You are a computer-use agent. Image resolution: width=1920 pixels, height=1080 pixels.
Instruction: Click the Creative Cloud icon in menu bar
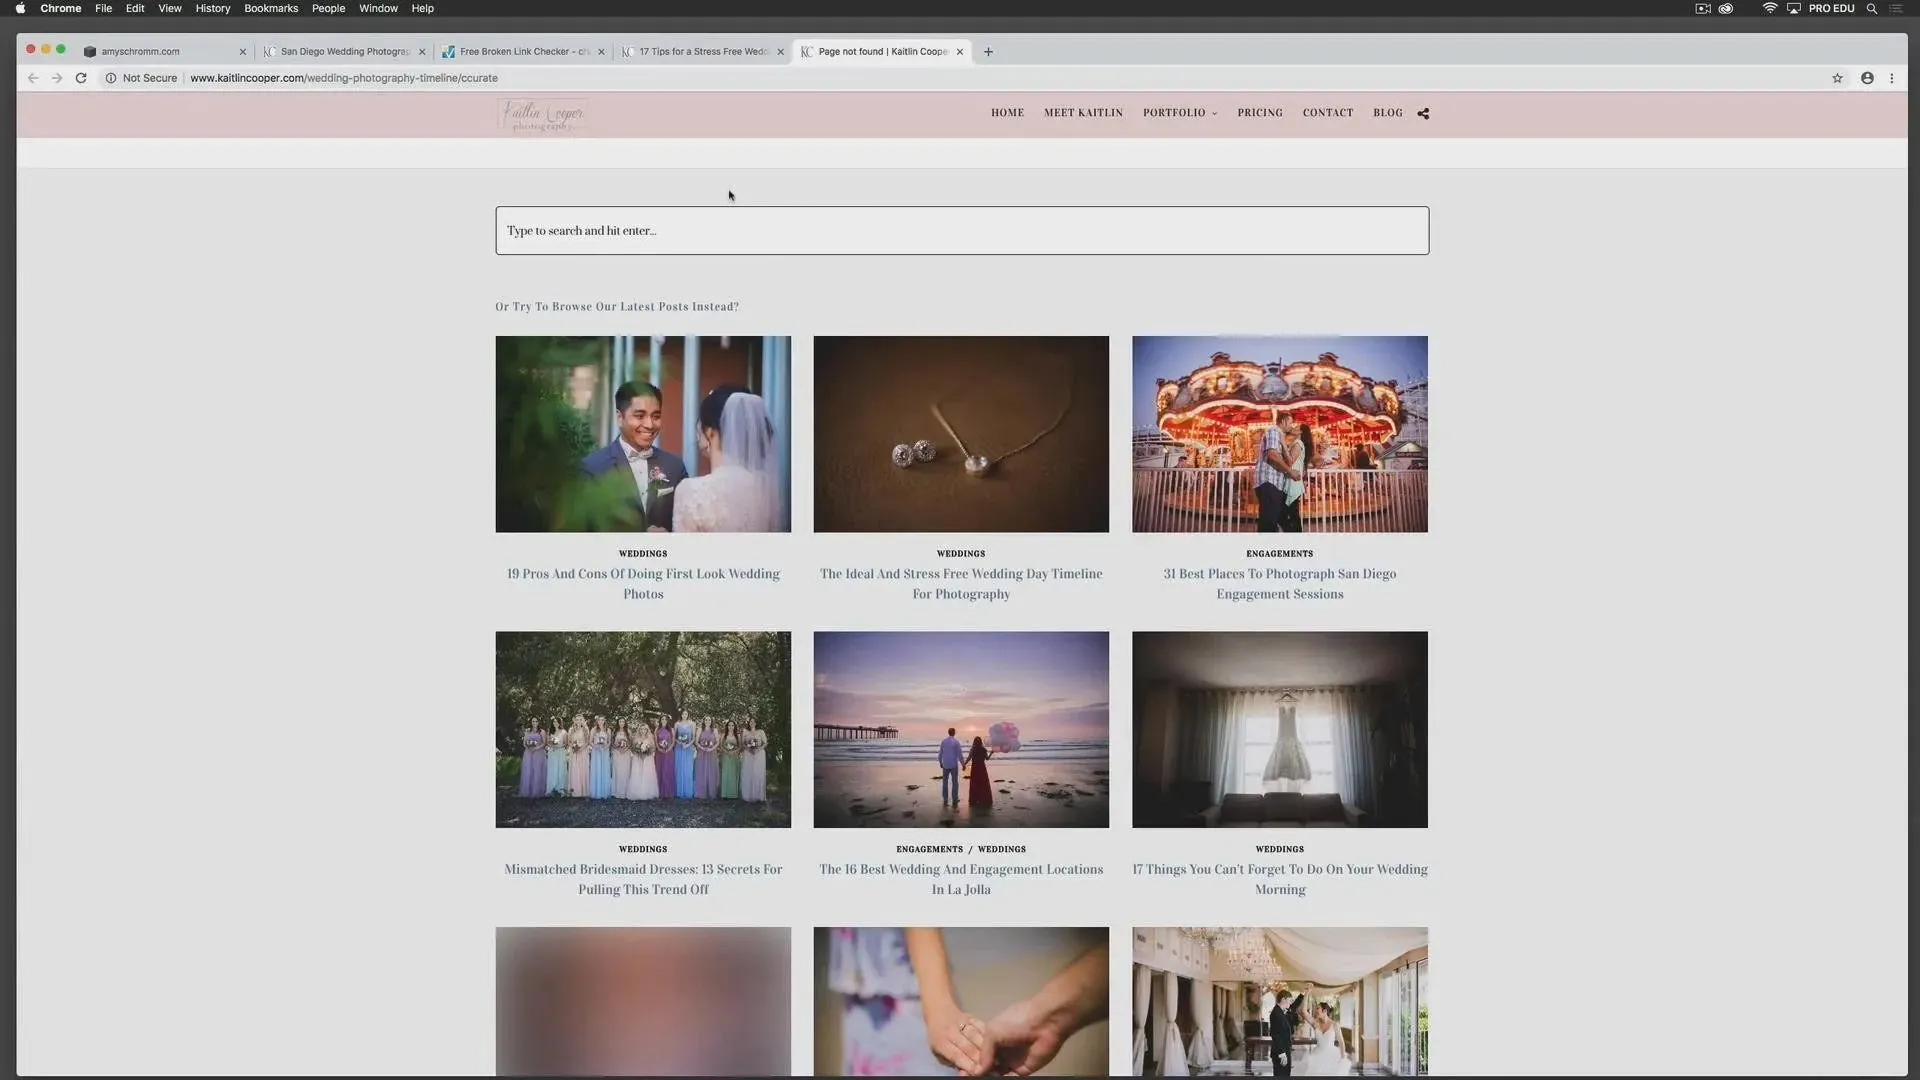(1726, 8)
